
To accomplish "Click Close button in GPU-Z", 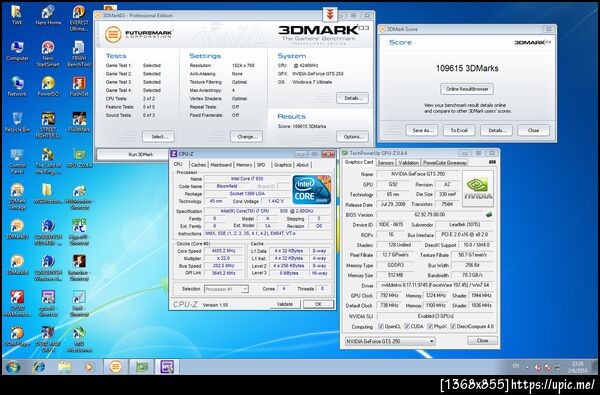I will (482, 340).
